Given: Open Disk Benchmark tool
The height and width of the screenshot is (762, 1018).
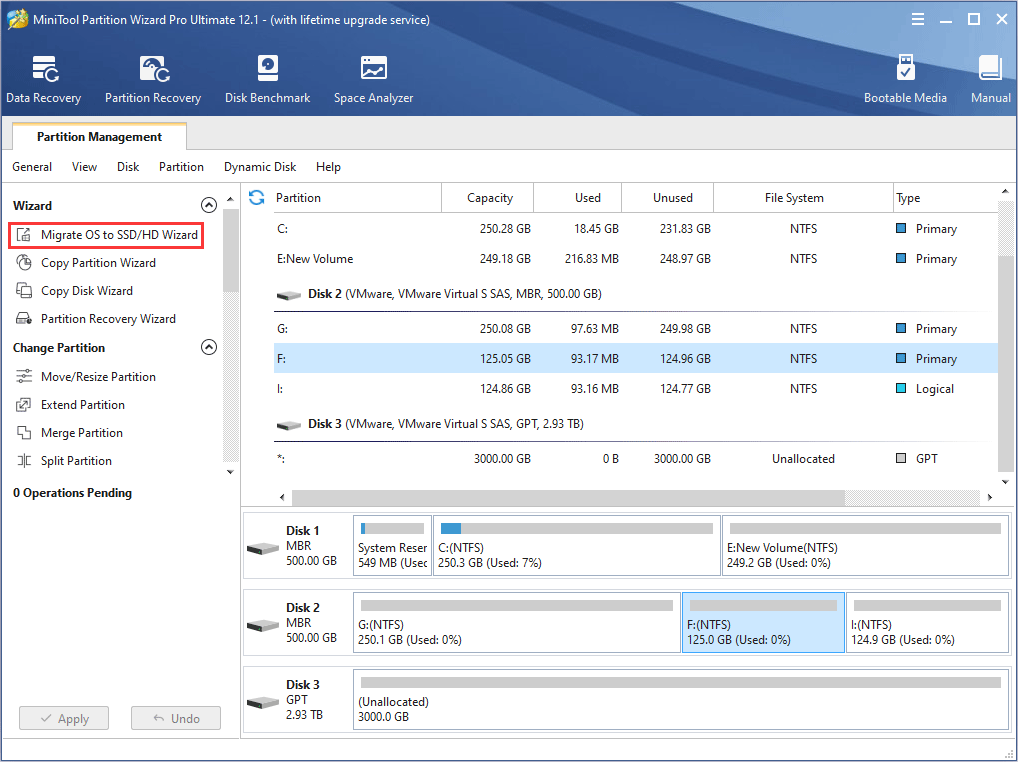Looking at the screenshot, I should pos(267,80).
